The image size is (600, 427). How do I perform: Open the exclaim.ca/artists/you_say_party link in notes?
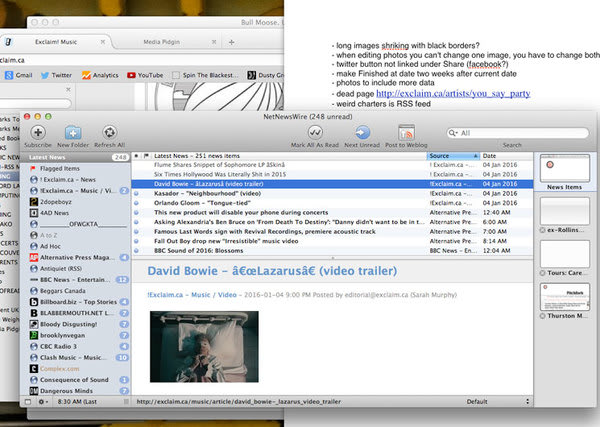pyautogui.click(x=453, y=94)
